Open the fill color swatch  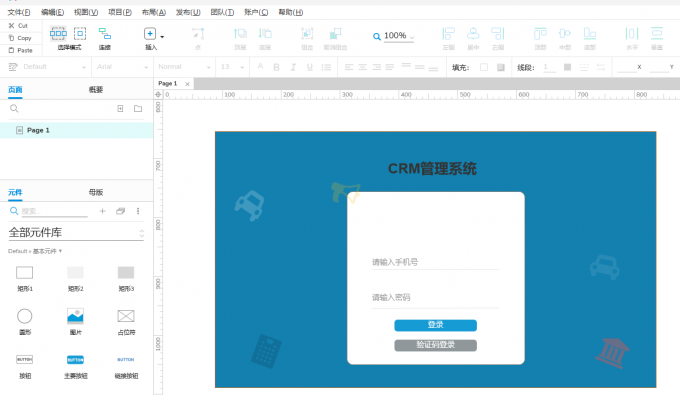[x=484, y=67]
